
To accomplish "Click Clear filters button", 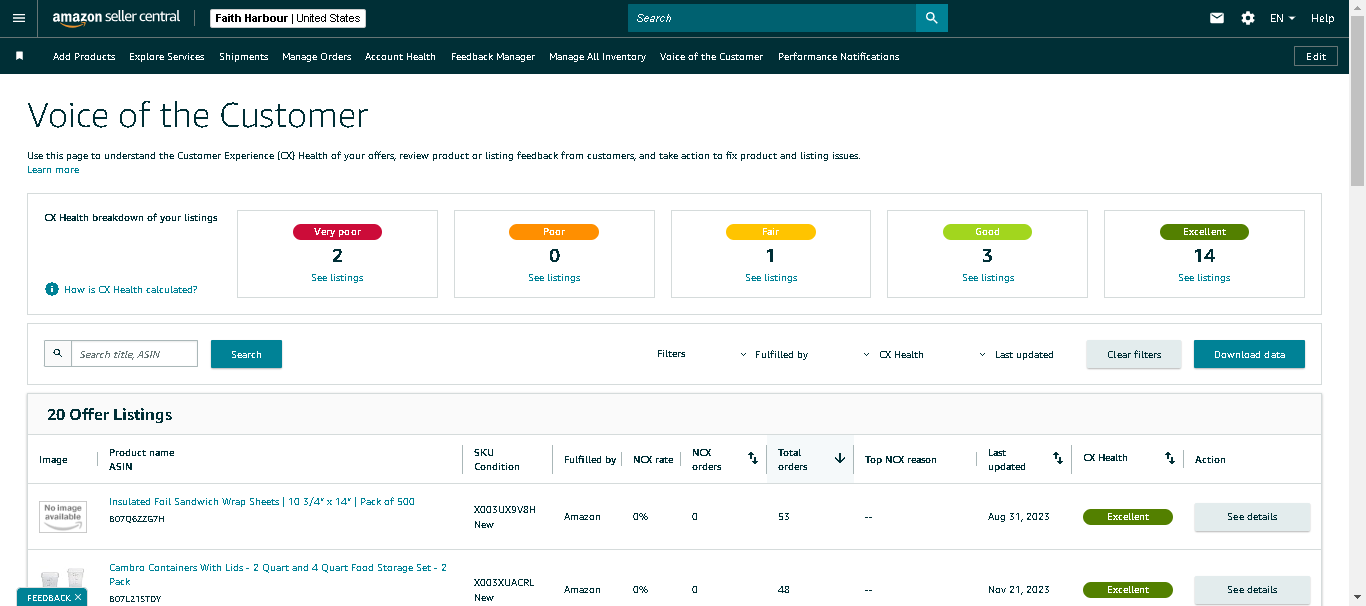I will [x=1134, y=354].
